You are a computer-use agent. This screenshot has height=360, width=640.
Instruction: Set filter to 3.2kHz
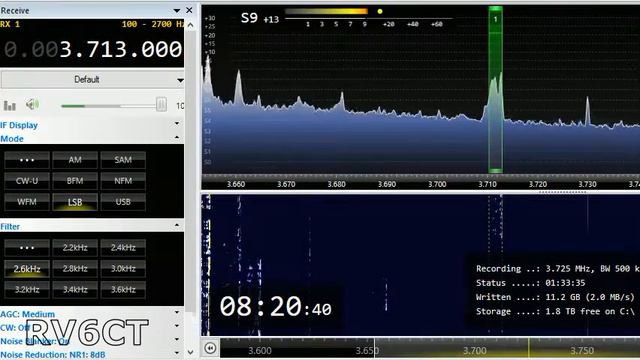27,290
